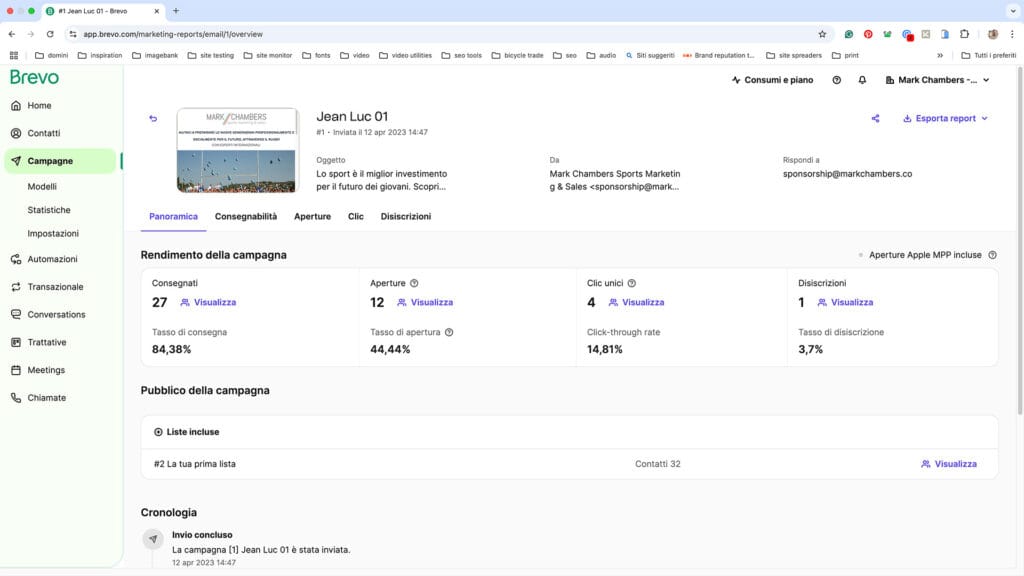This screenshot has width=1024, height=576.
Task: Switch to the Consegnabilità tab
Action: [x=246, y=216]
